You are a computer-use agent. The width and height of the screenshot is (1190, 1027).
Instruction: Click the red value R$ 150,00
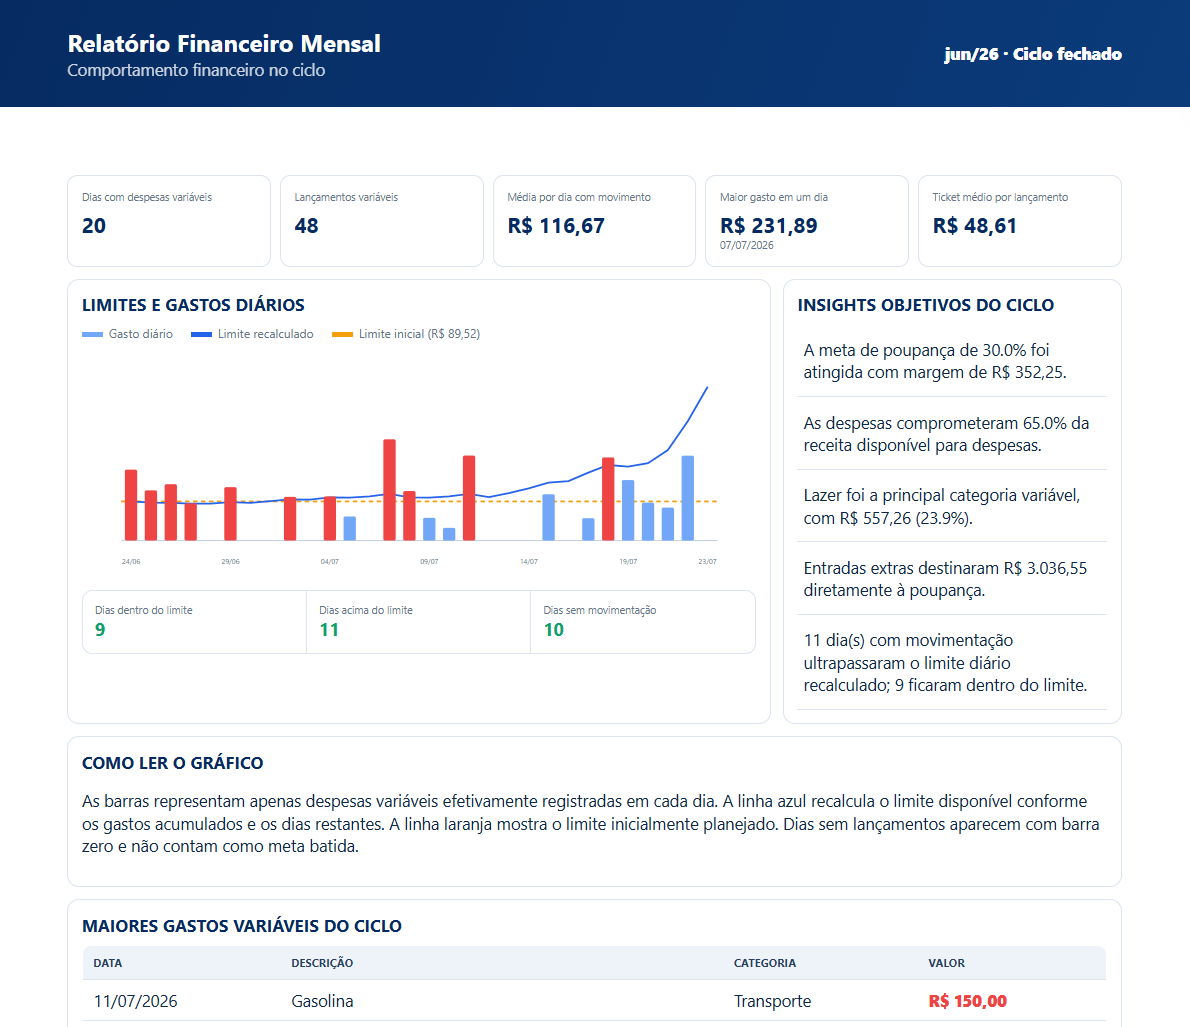pos(968,1001)
